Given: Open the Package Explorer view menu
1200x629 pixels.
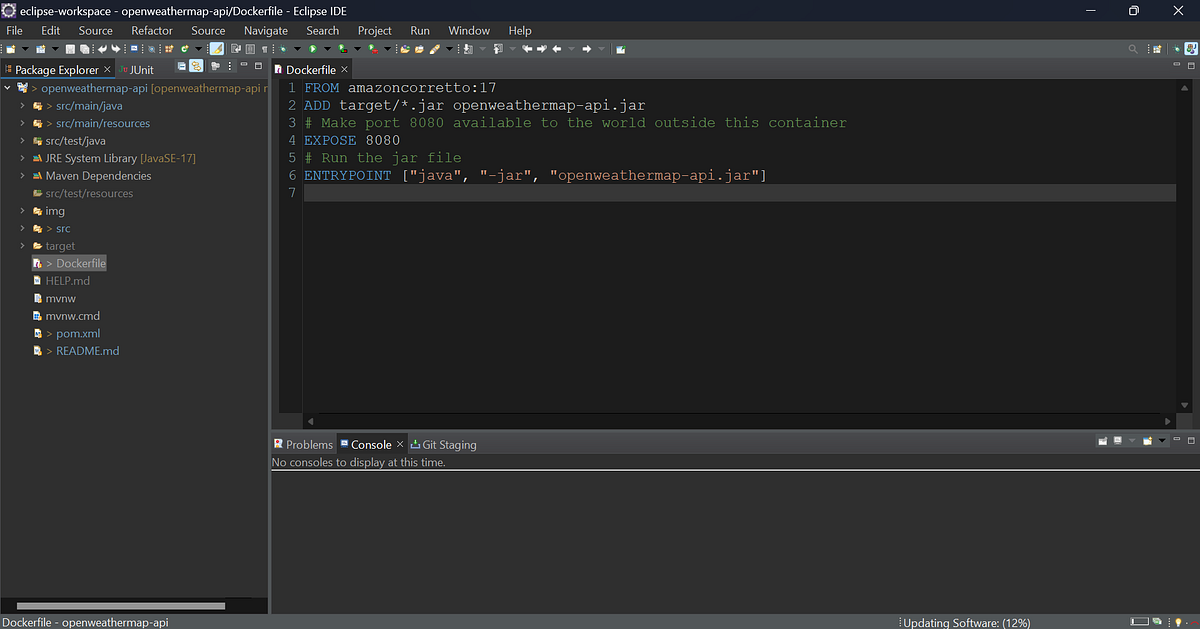Looking at the screenshot, I should [230, 65].
